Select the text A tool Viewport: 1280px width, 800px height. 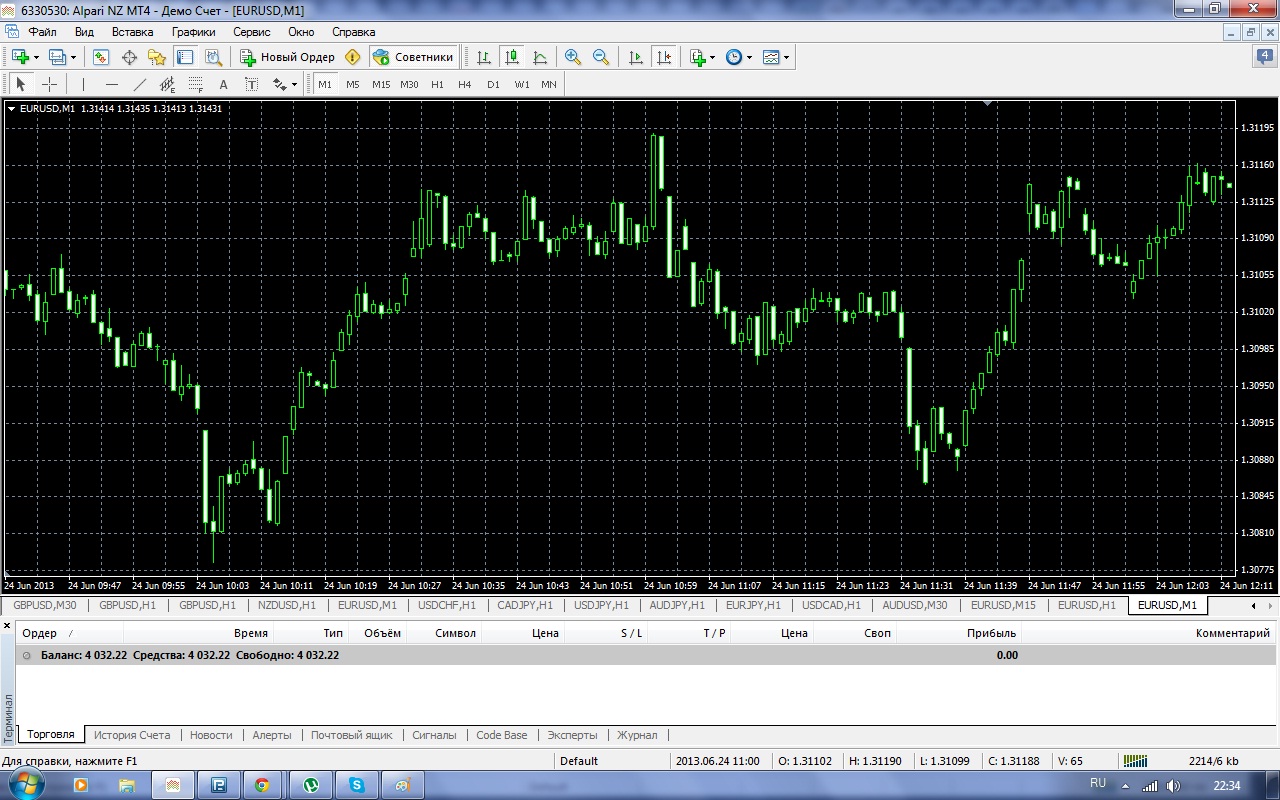(x=223, y=85)
